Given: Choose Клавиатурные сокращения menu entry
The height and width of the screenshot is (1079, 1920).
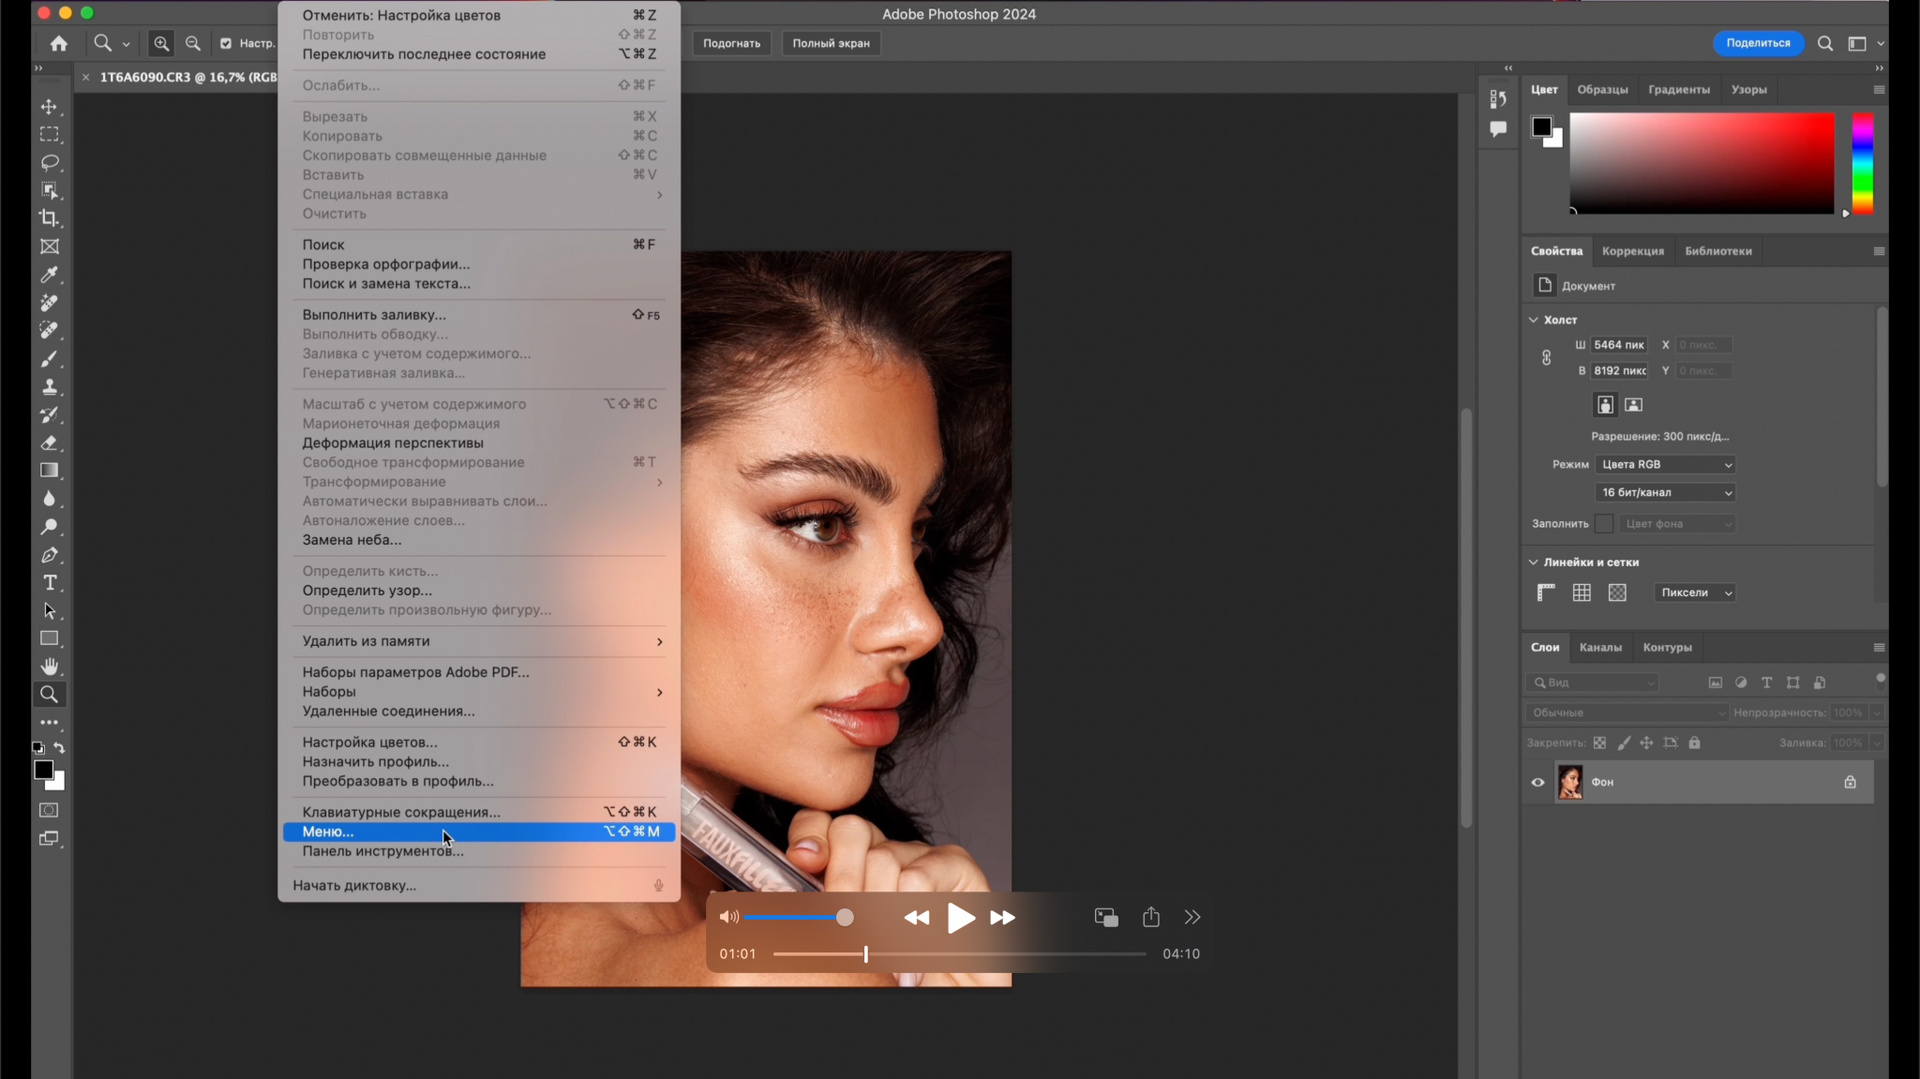Looking at the screenshot, I should (x=401, y=812).
